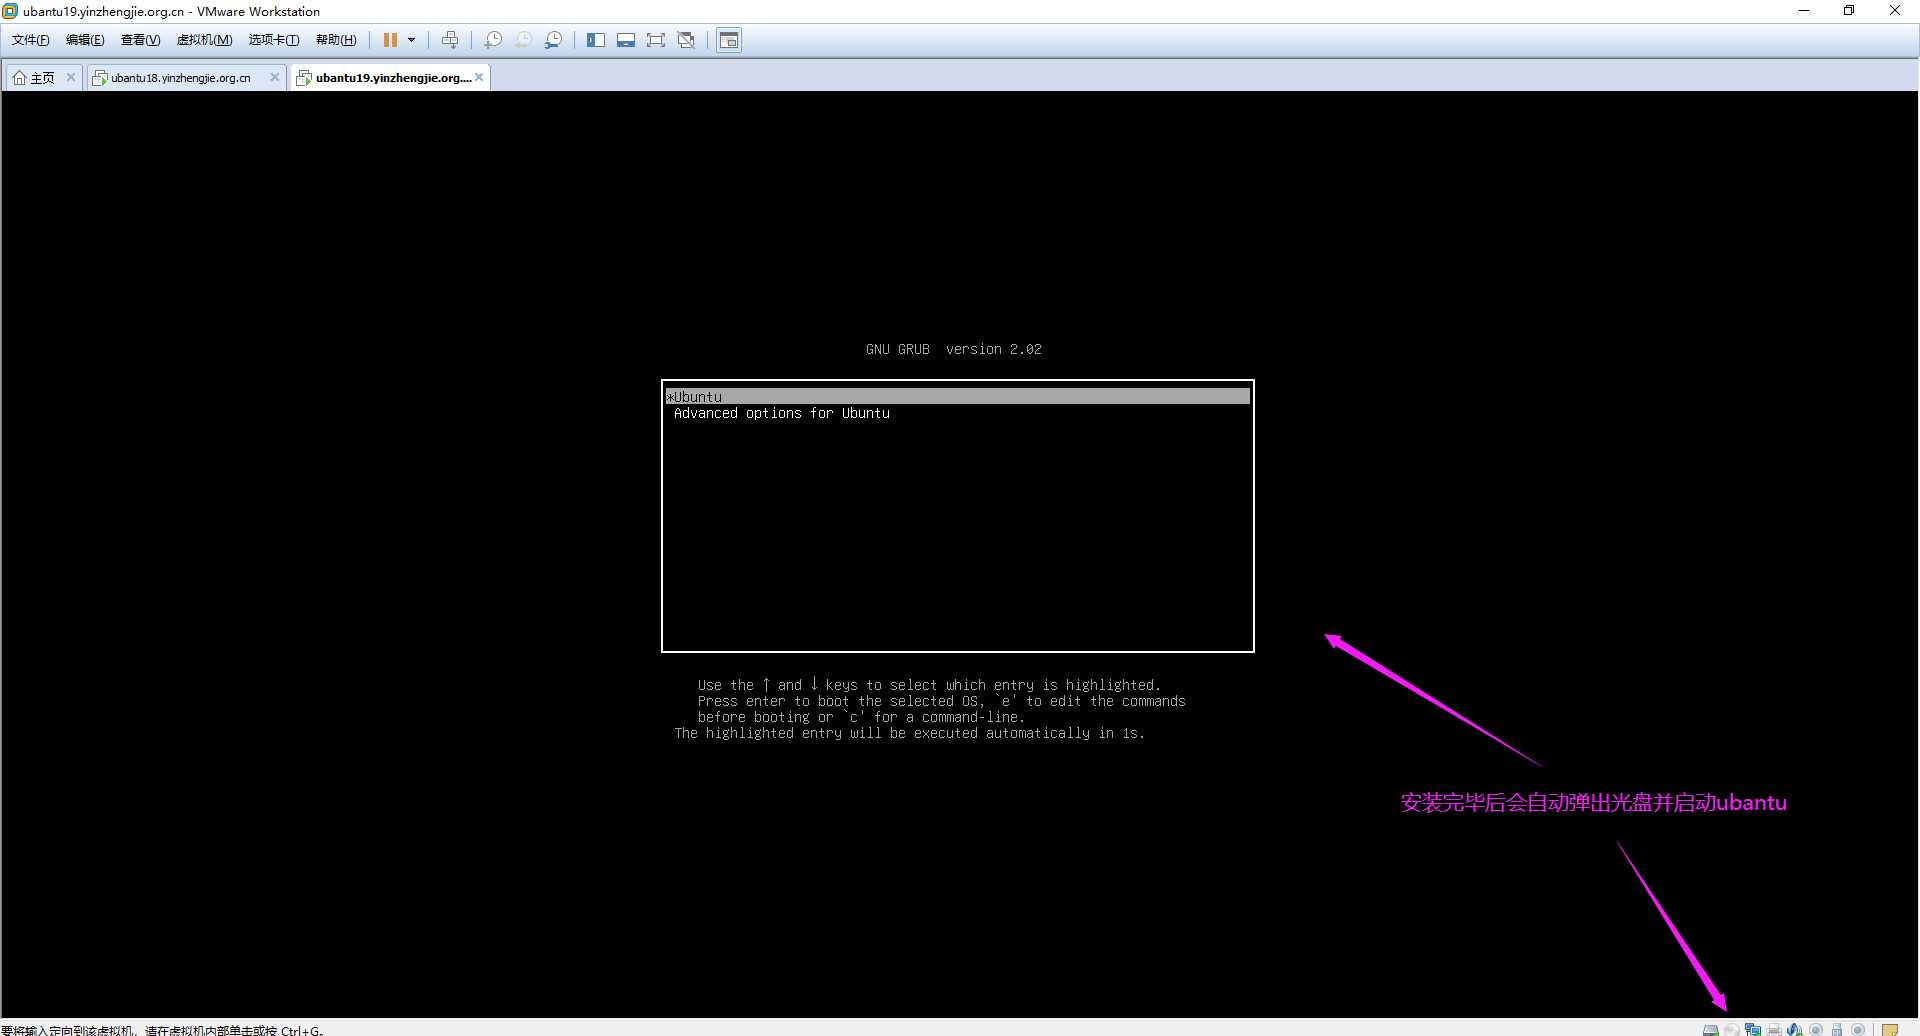Open the 选项卡(T) menu
The image size is (1920, 1036).
point(274,40)
